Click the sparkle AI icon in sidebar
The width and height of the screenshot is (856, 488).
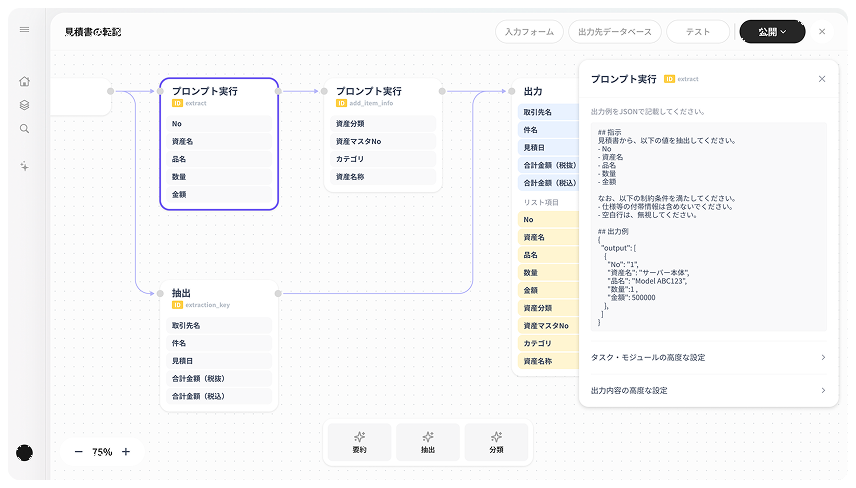click(x=24, y=166)
